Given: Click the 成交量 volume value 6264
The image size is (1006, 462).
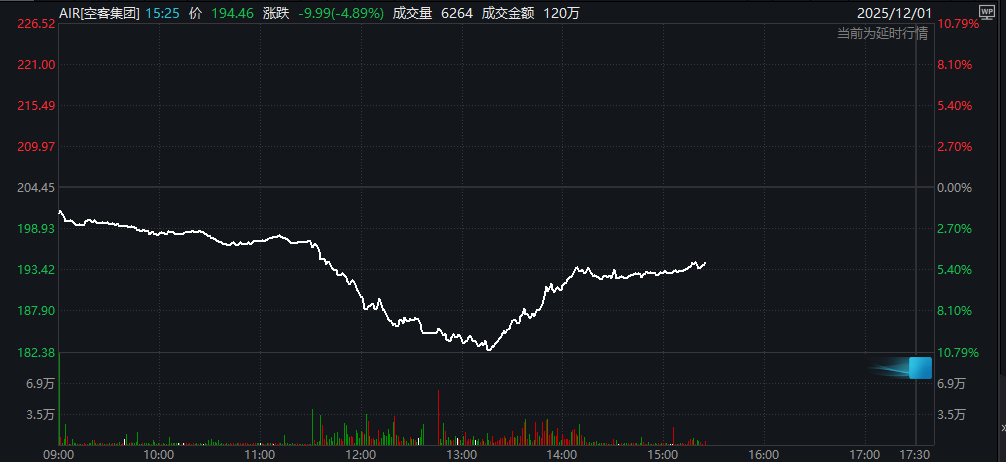Looking at the screenshot, I should (x=457, y=13).
